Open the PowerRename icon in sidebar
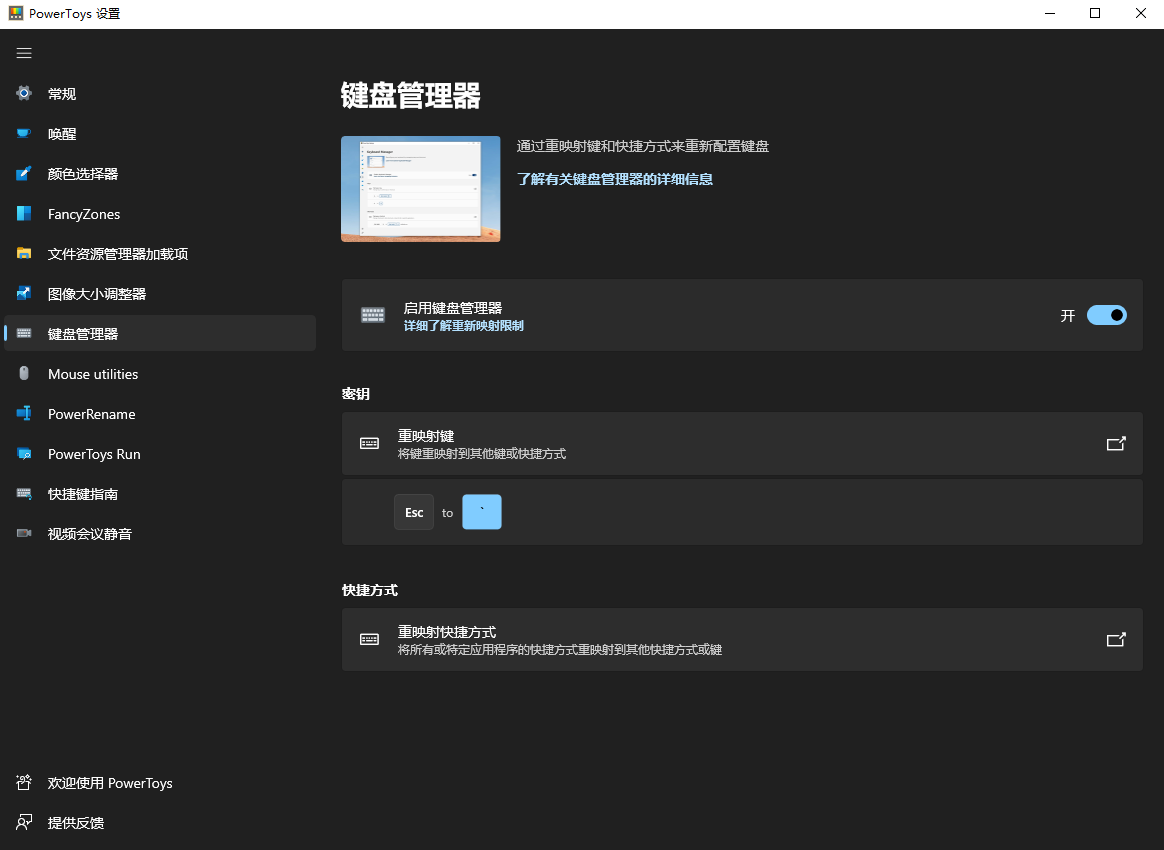The image size is (1164, 850). (24, 414)
